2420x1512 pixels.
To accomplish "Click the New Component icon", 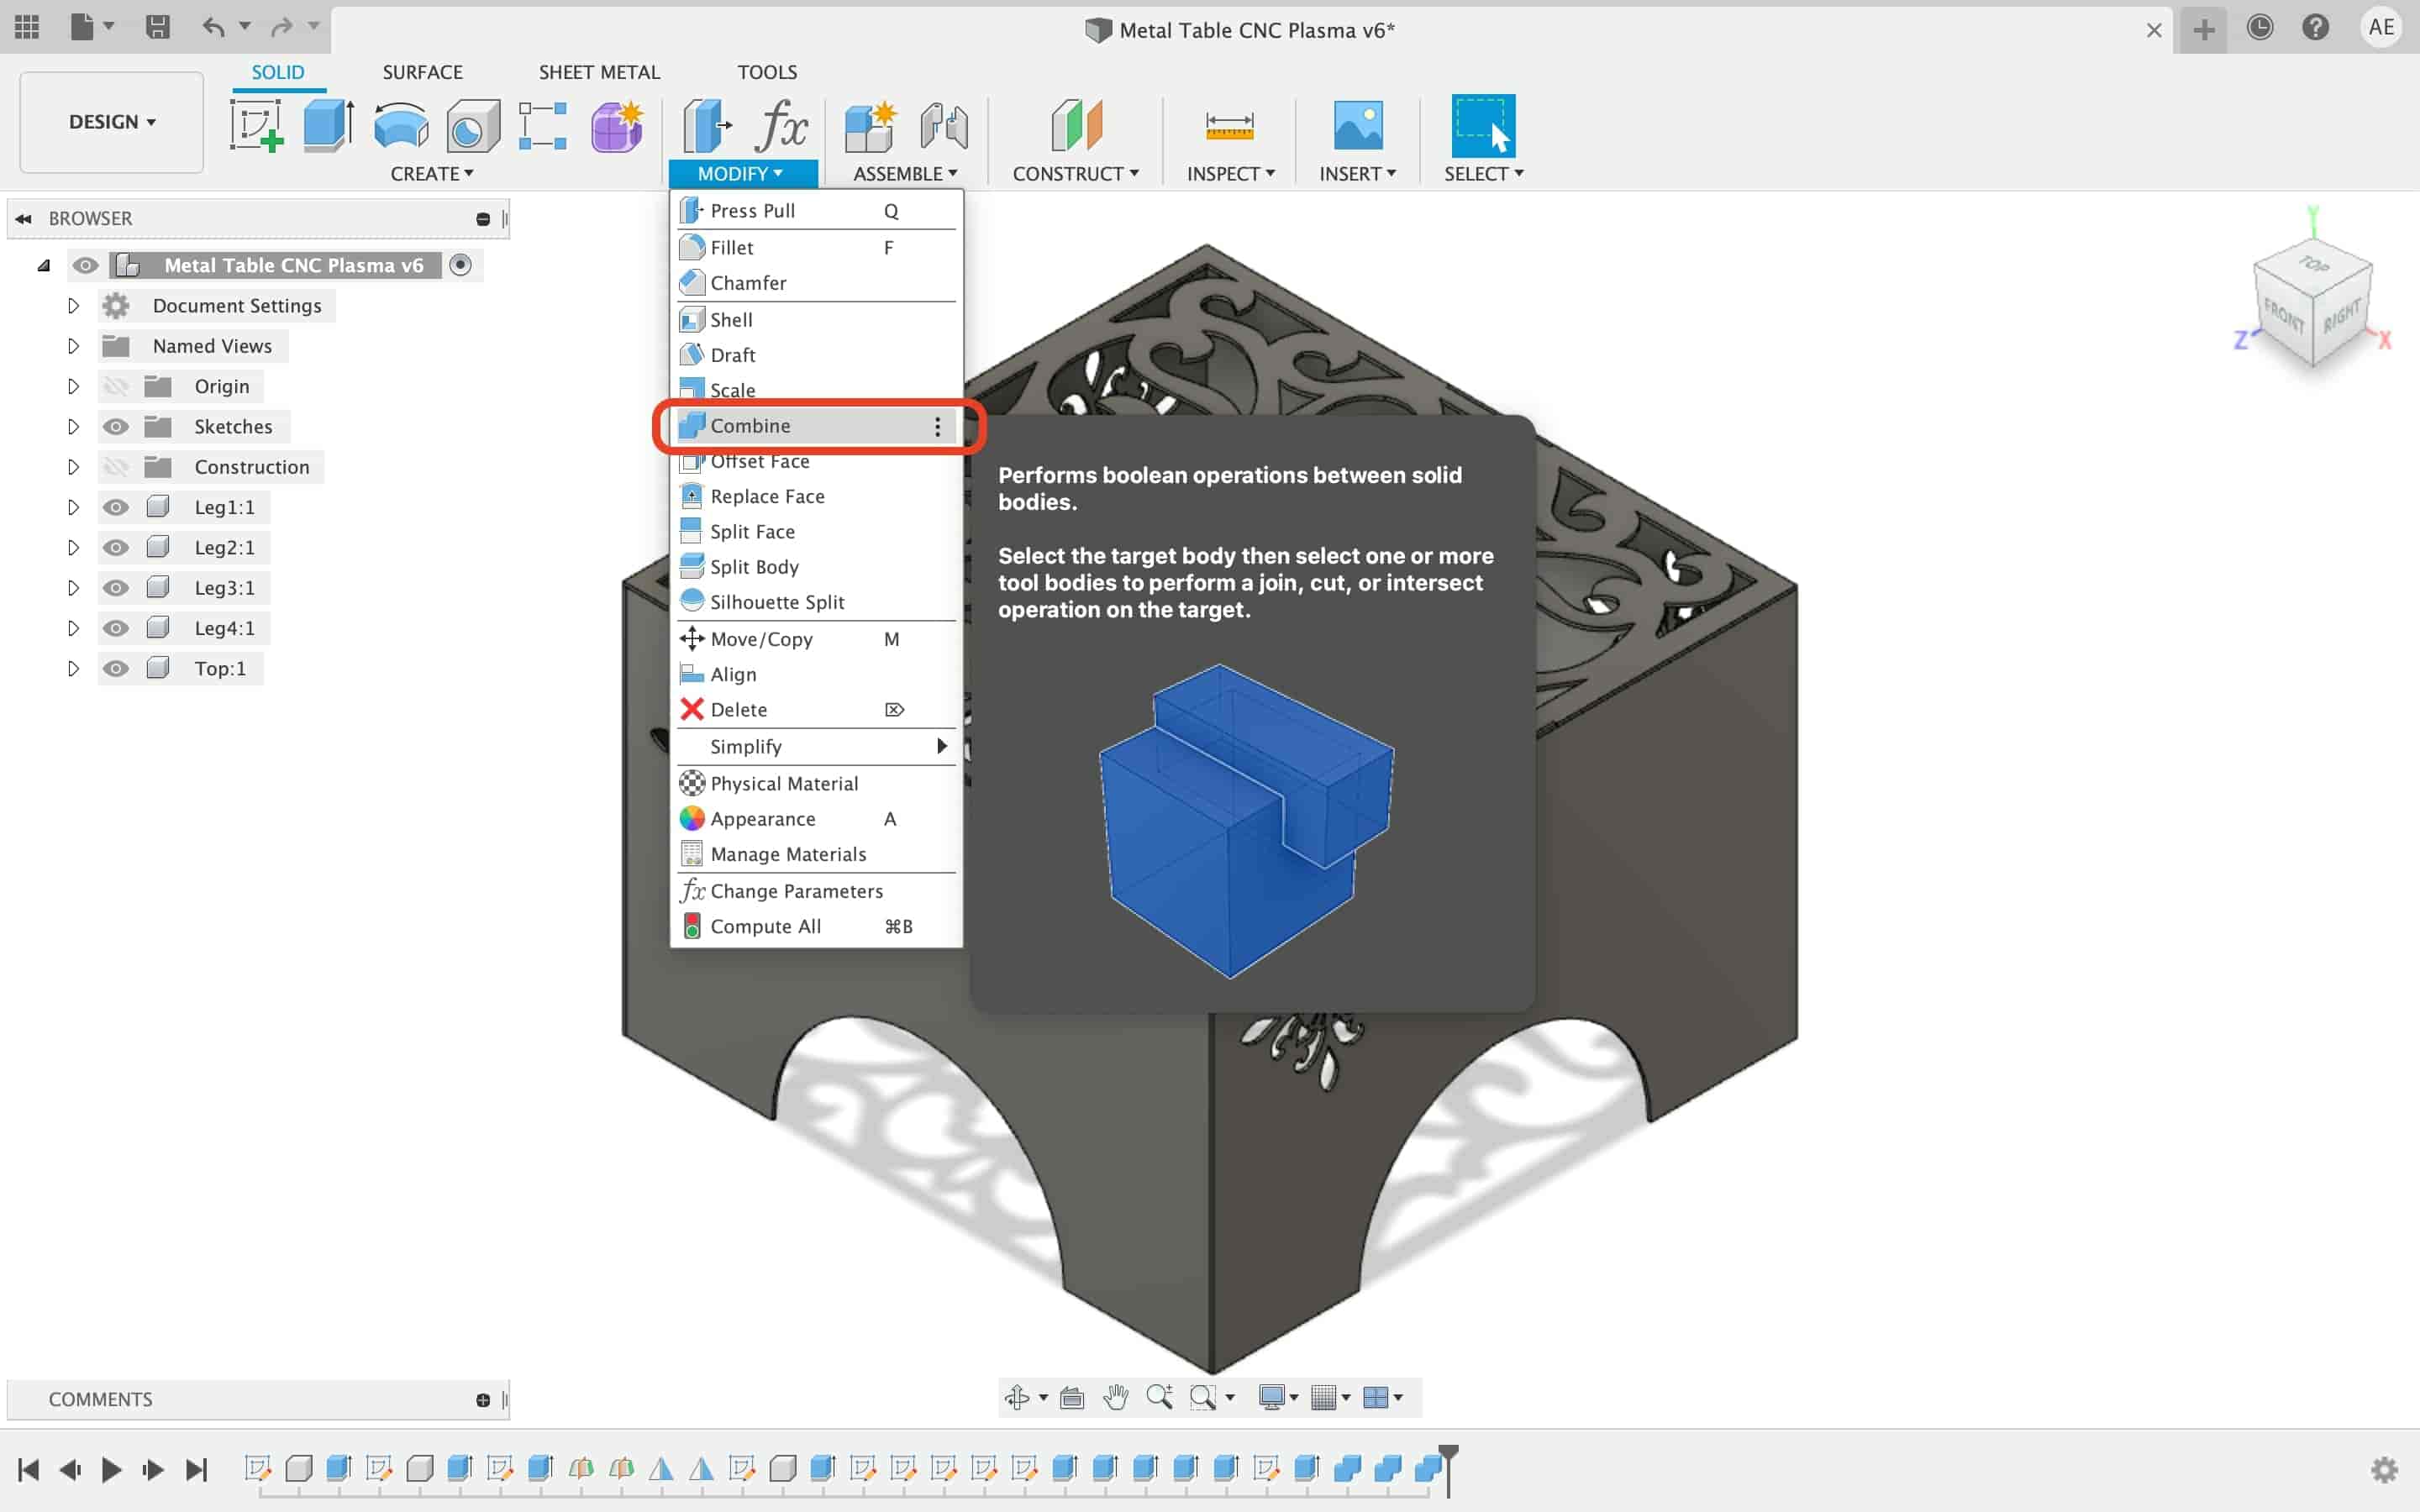I will (x=869, y=126).
